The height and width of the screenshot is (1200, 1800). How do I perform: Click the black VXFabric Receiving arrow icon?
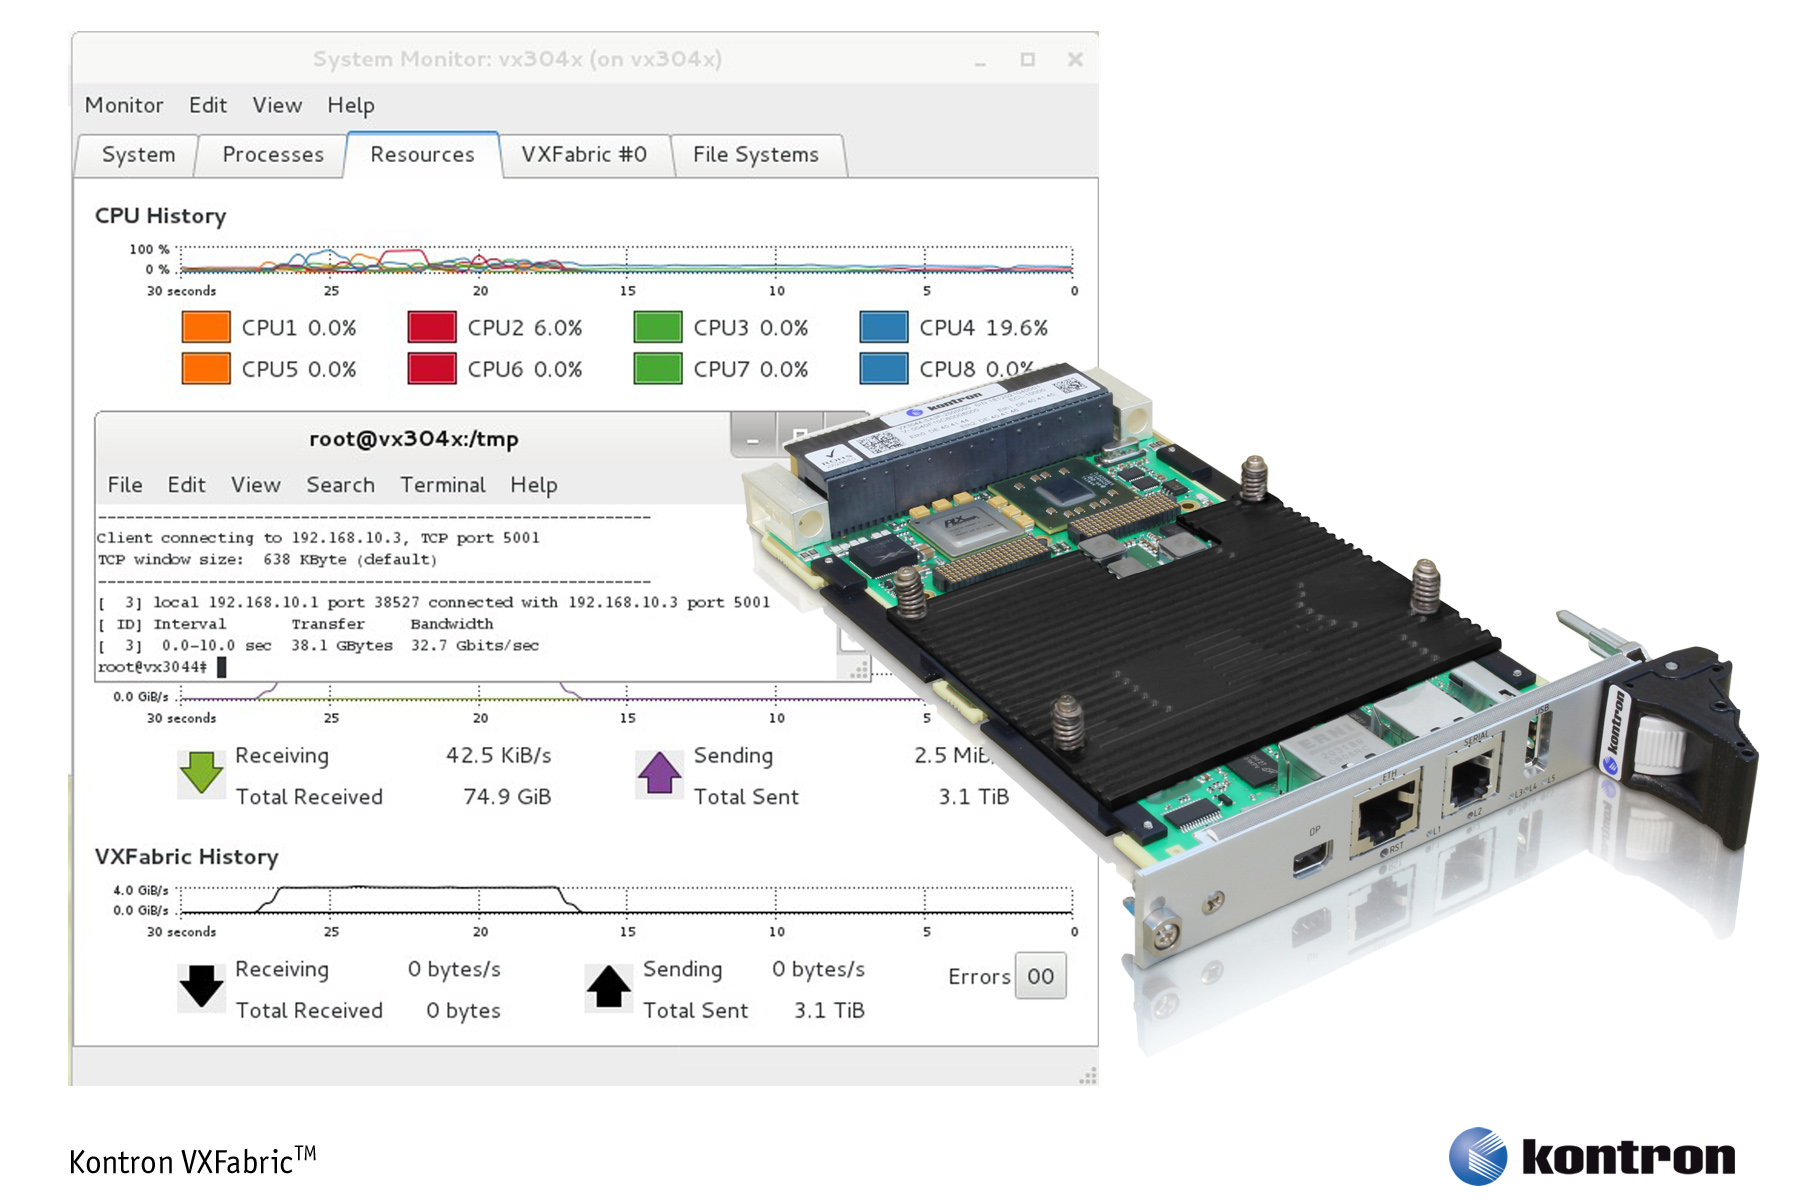(x=202, y=986)
